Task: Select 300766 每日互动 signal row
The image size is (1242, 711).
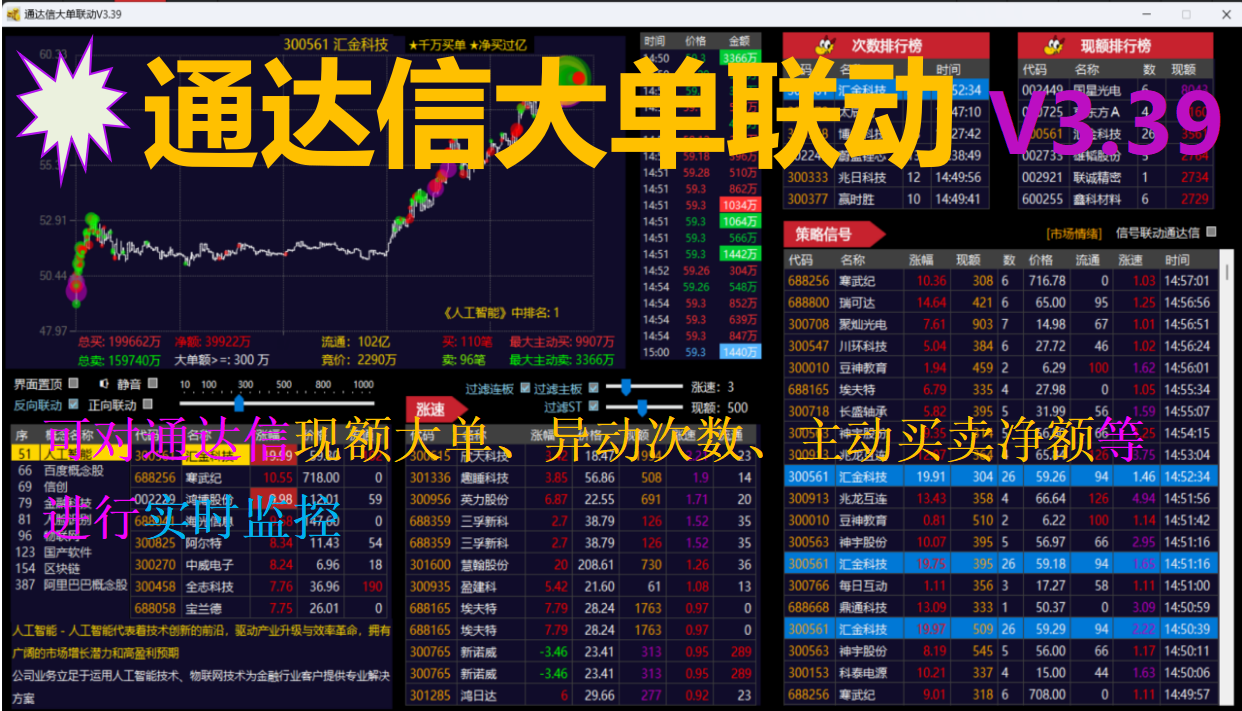Action: 1000,586
